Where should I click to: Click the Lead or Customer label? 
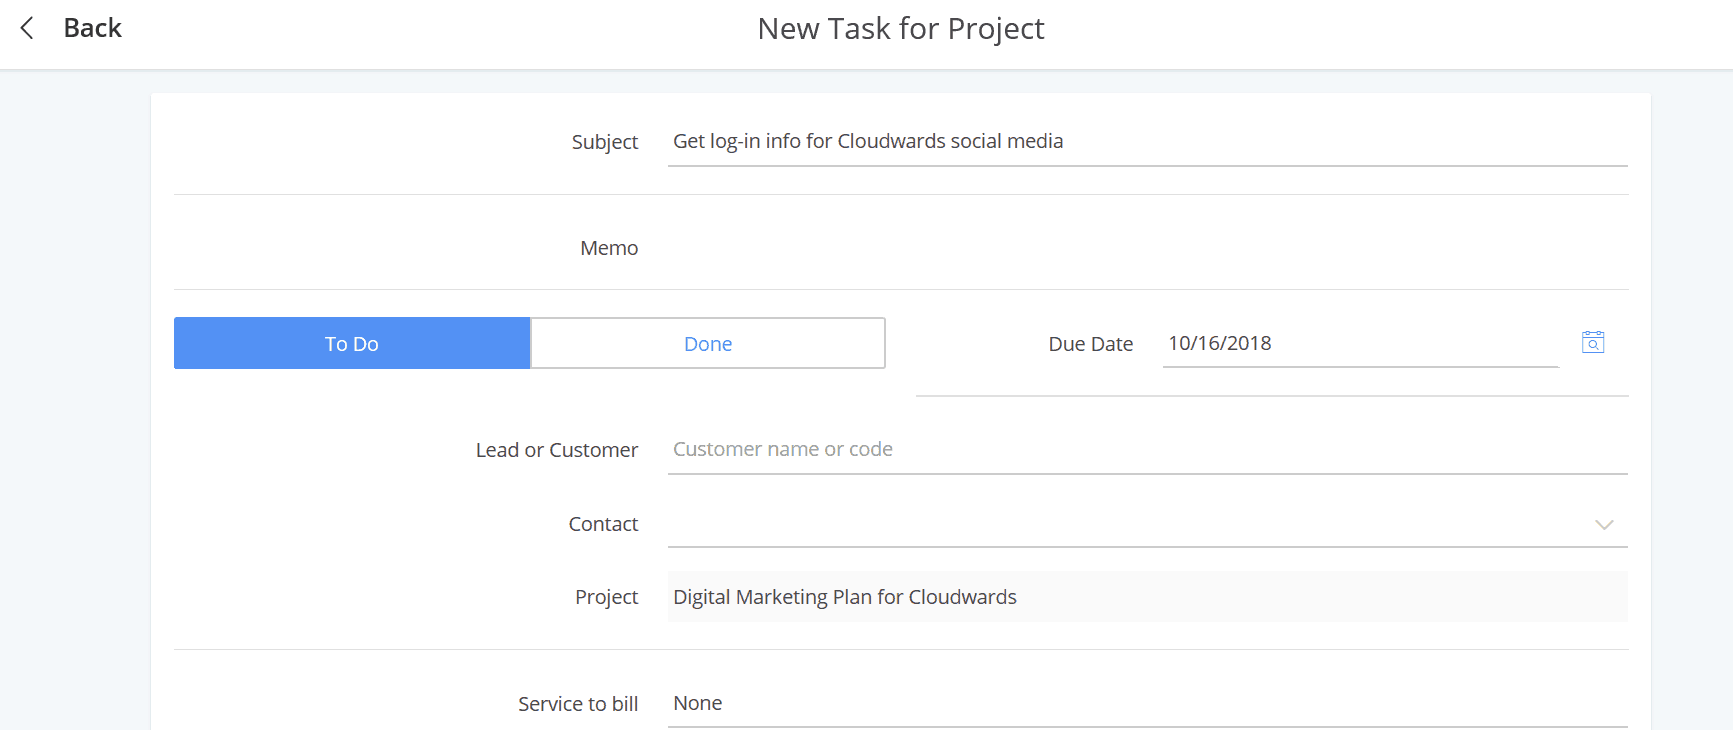click(556, 450)
